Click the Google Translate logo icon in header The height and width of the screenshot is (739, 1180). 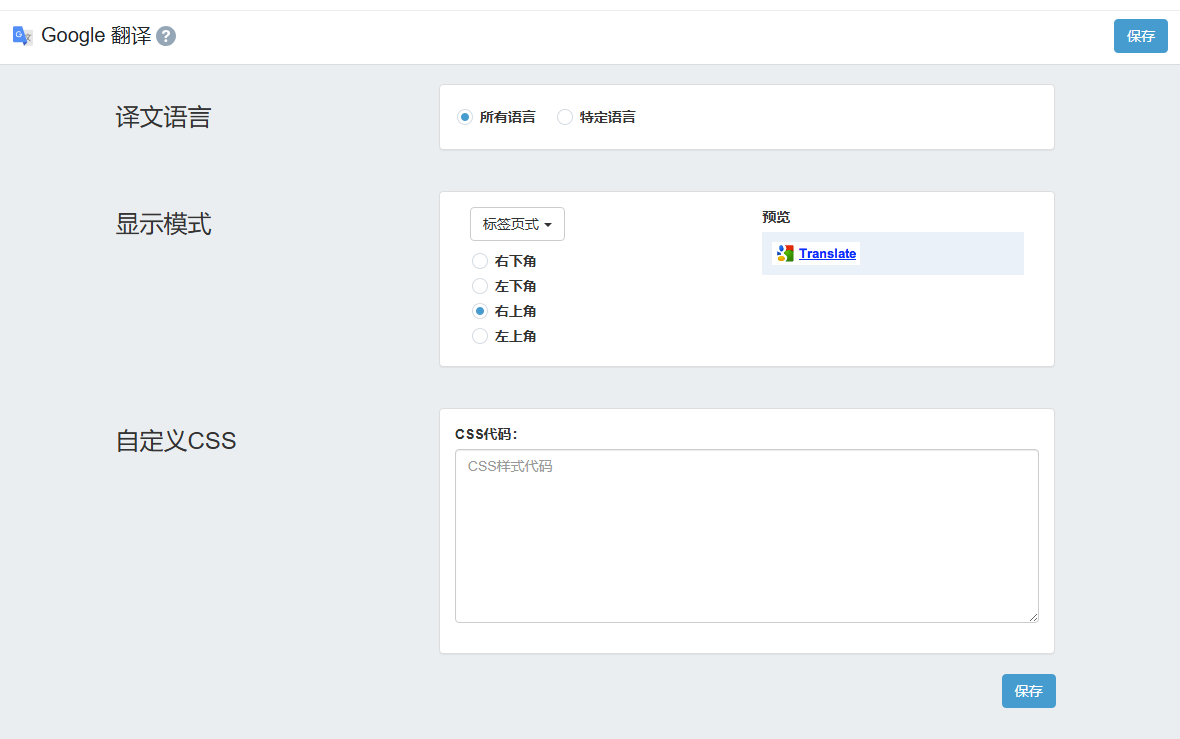click(x=22, y=36)
